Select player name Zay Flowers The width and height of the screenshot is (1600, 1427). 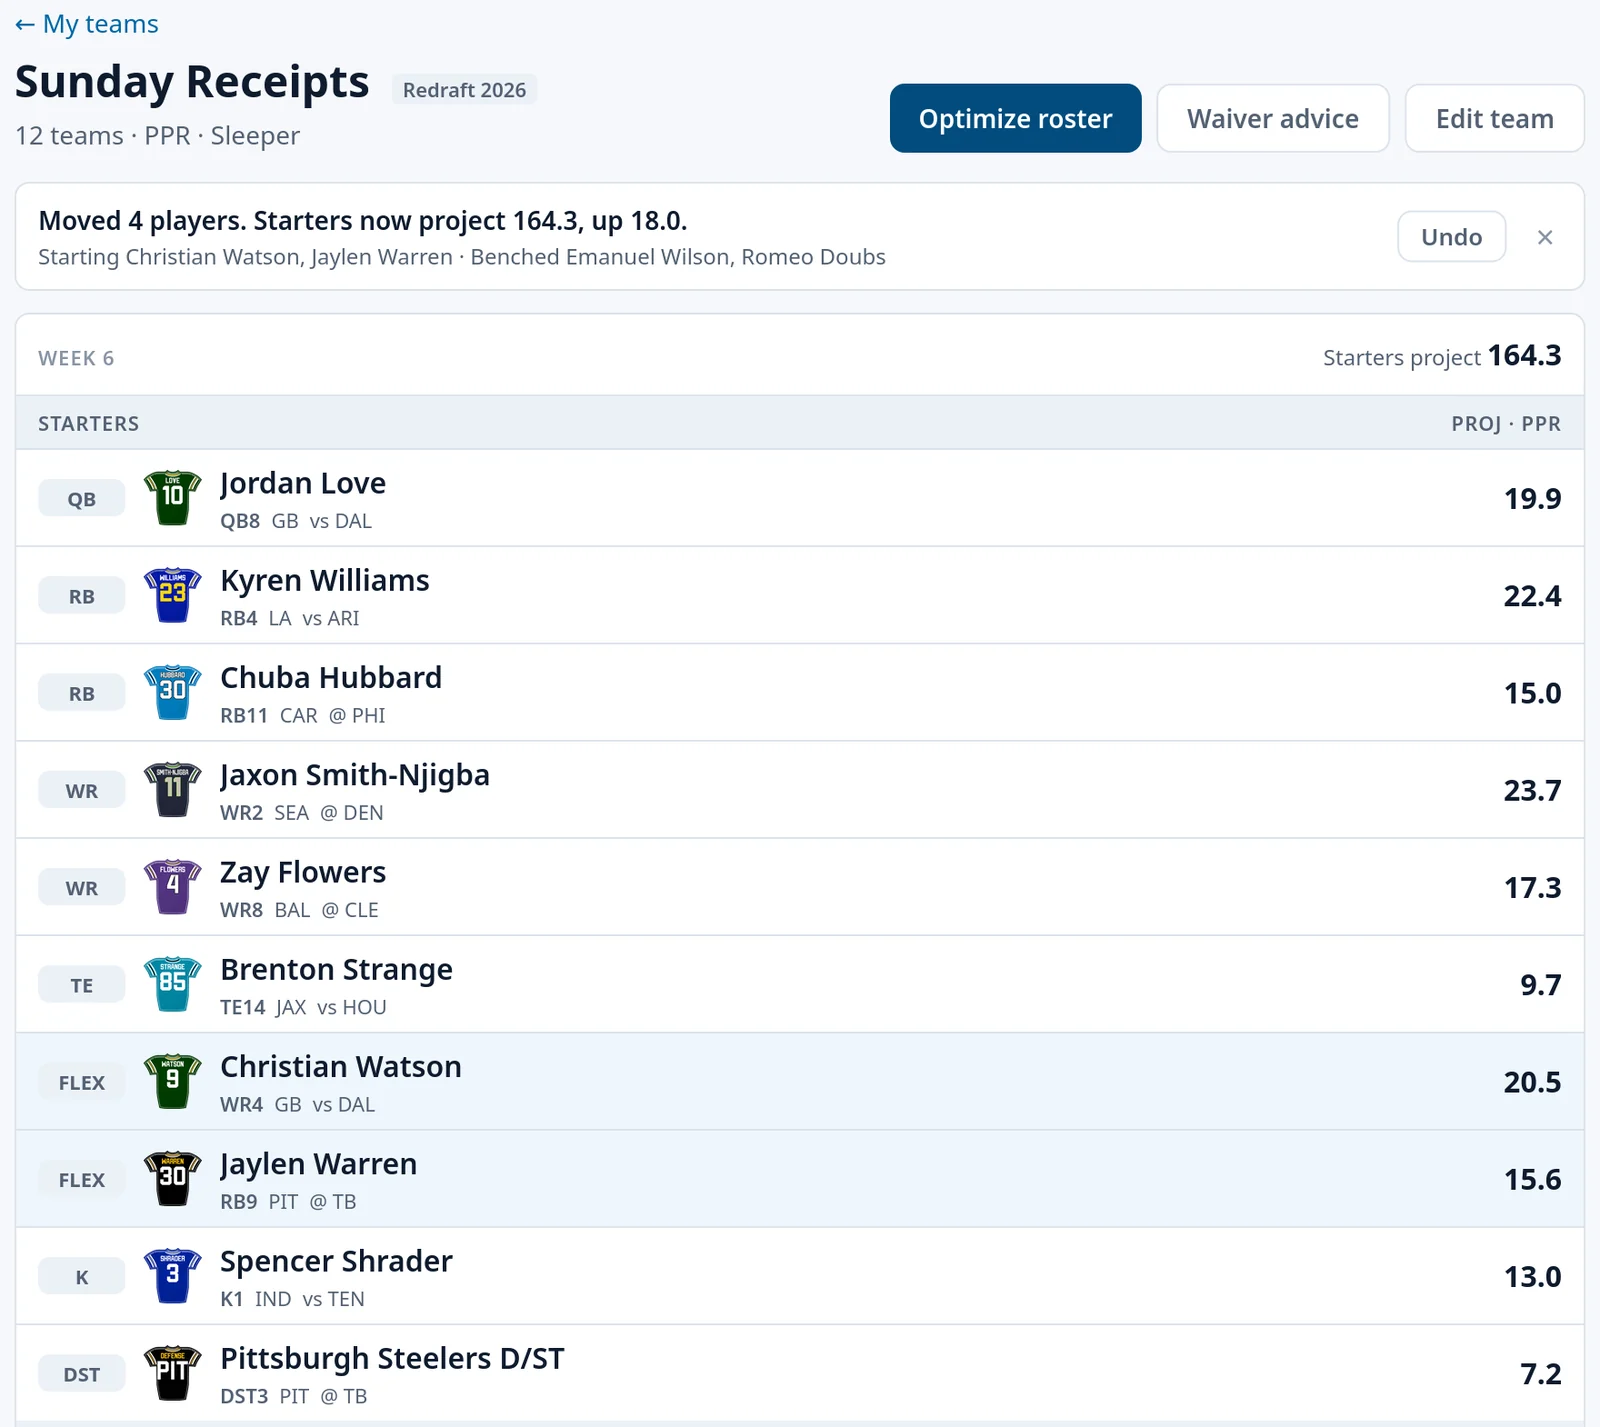pyautogui.click(x=303, y=872)
